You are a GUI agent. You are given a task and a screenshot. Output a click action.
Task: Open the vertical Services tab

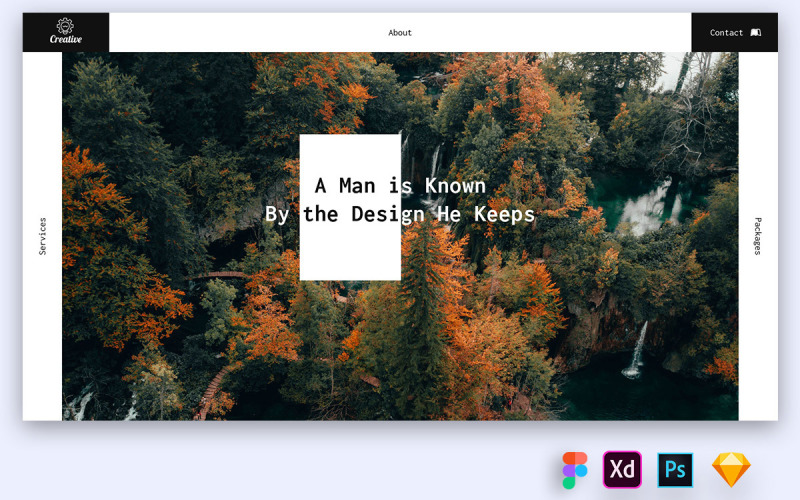[43, 236]
